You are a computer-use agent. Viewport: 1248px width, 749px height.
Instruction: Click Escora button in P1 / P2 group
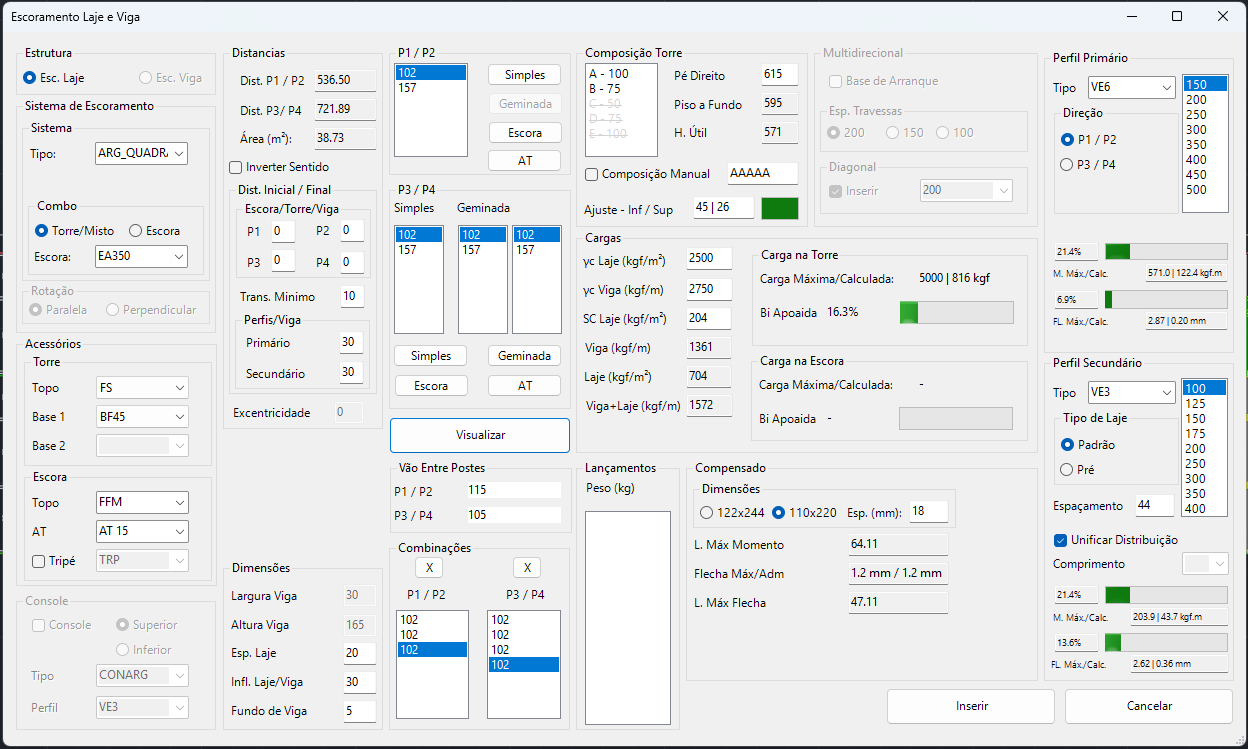525,133
